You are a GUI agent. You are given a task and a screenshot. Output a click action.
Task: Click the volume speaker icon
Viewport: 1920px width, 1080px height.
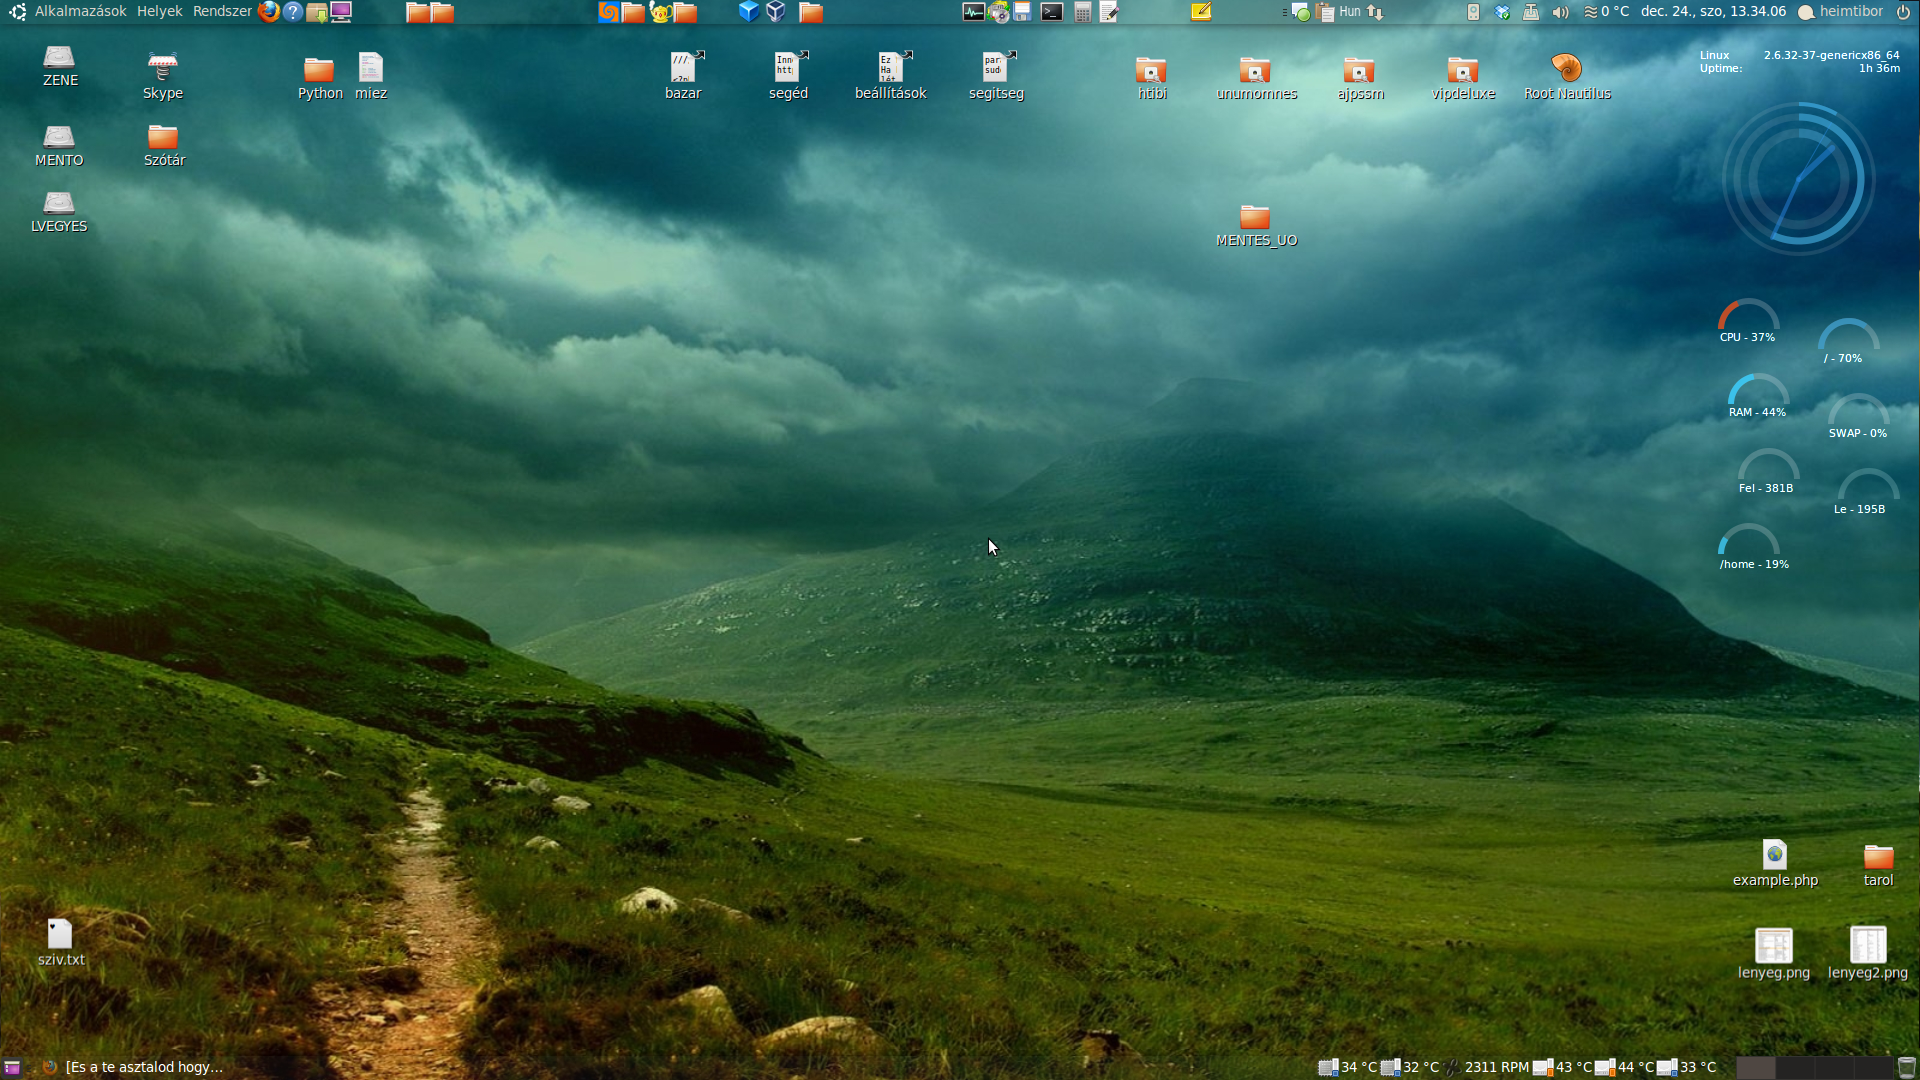click(x=1560, y=12)
